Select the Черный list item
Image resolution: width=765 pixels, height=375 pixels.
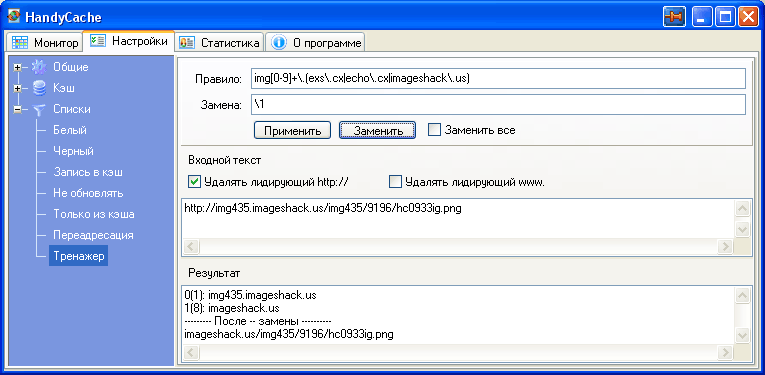click(73, 151)
